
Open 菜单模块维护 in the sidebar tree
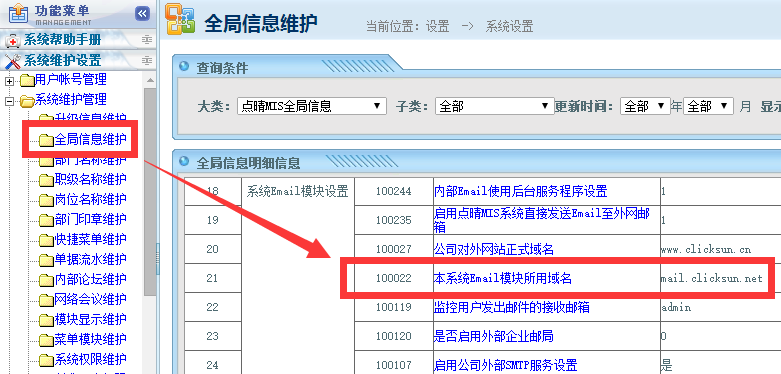(90, 340)
